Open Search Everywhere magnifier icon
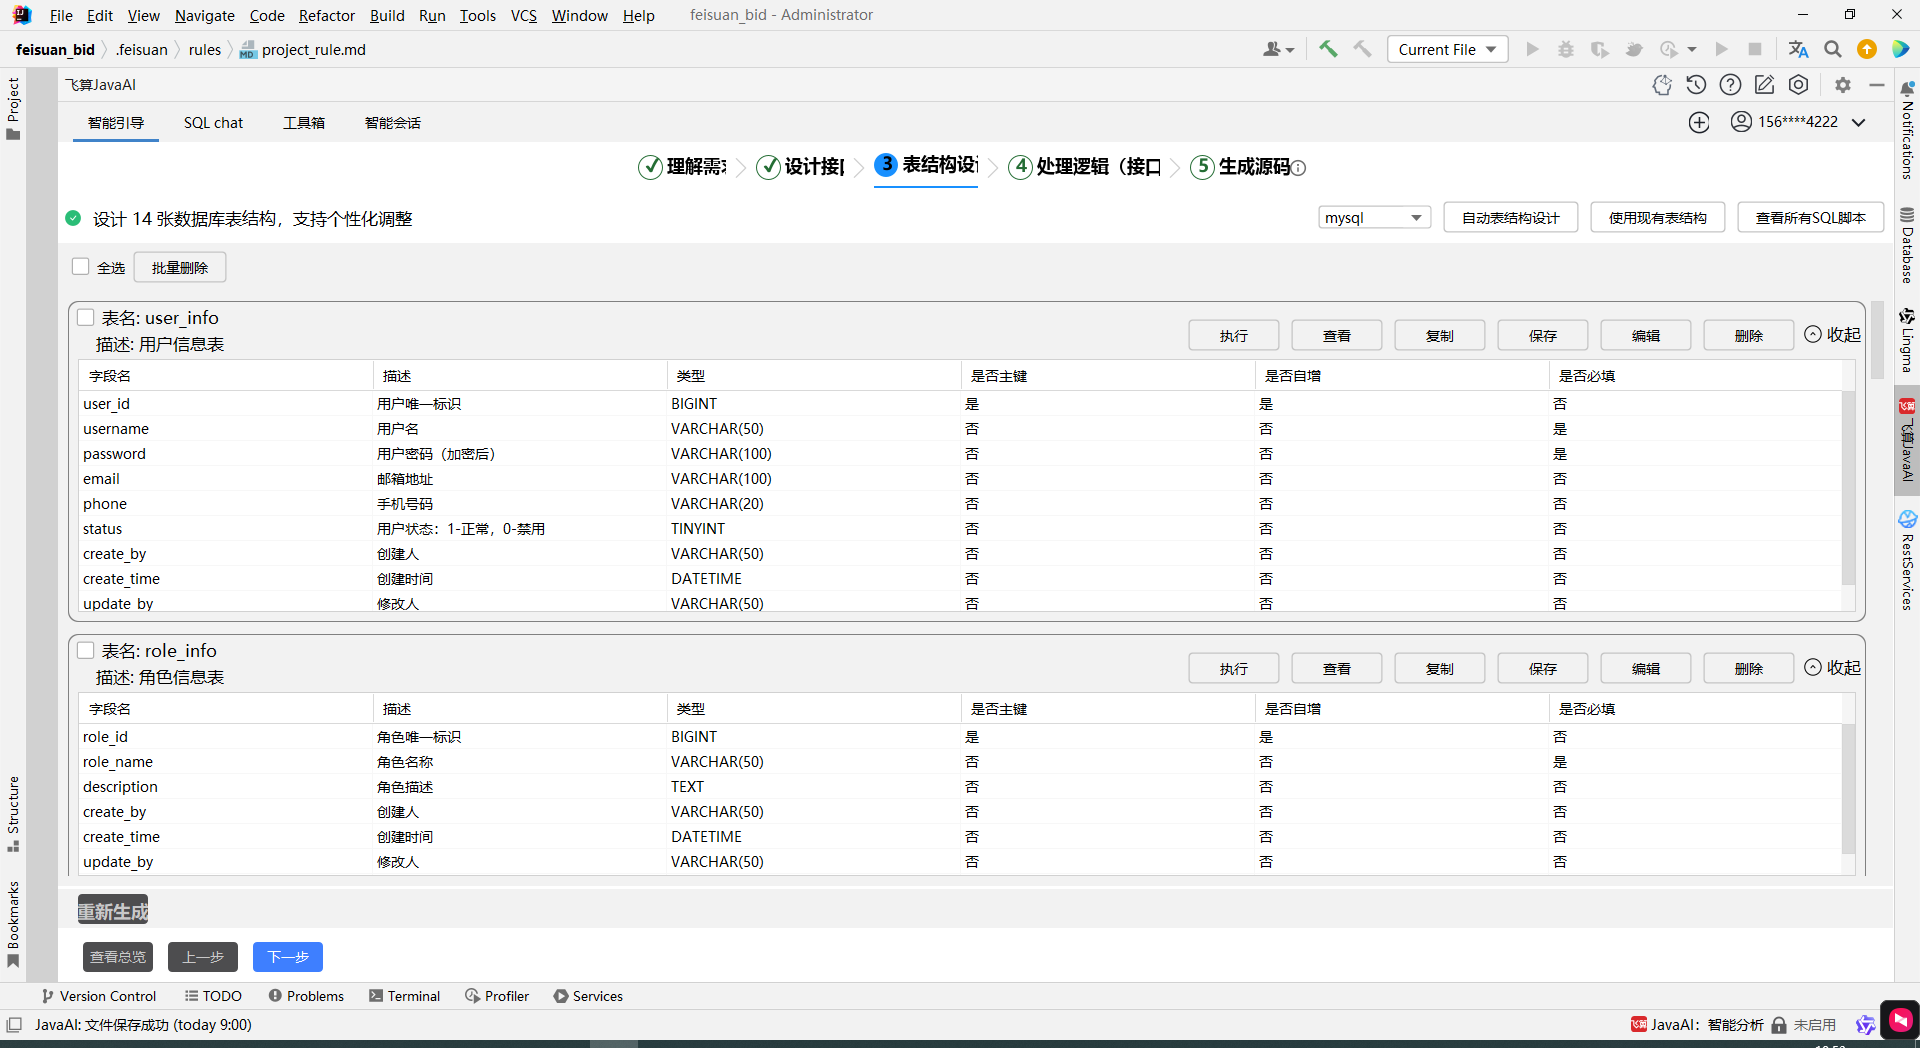The width and height of the screenshot is (1920, 1048). (x=1832, y=49)
